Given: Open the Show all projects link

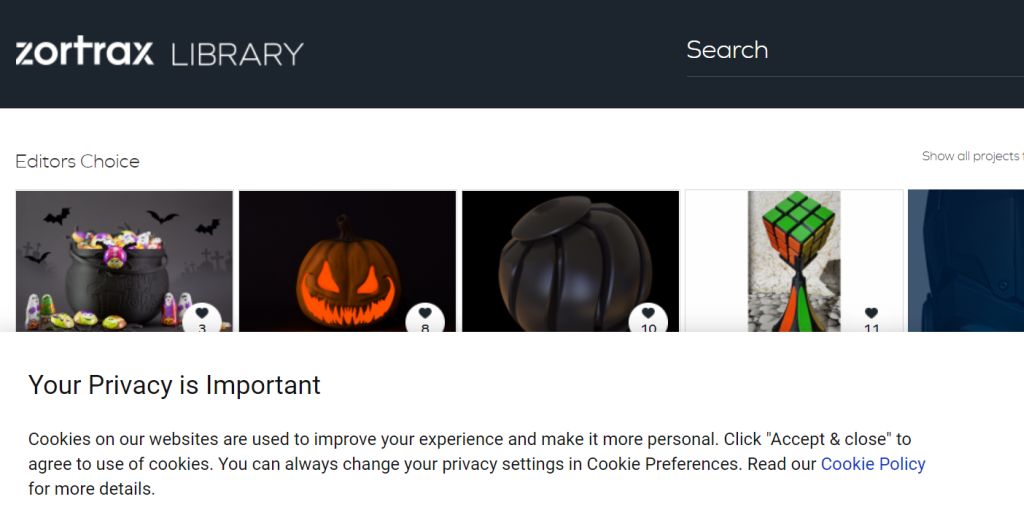Looking at the screenshot, I should 972,156.
